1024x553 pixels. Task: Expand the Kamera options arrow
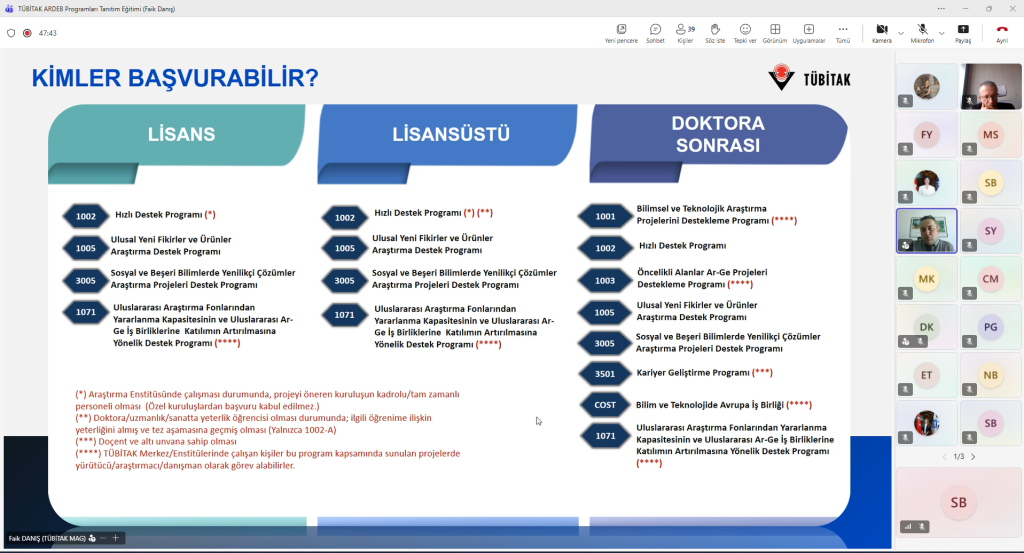click(x=901, y=33)
